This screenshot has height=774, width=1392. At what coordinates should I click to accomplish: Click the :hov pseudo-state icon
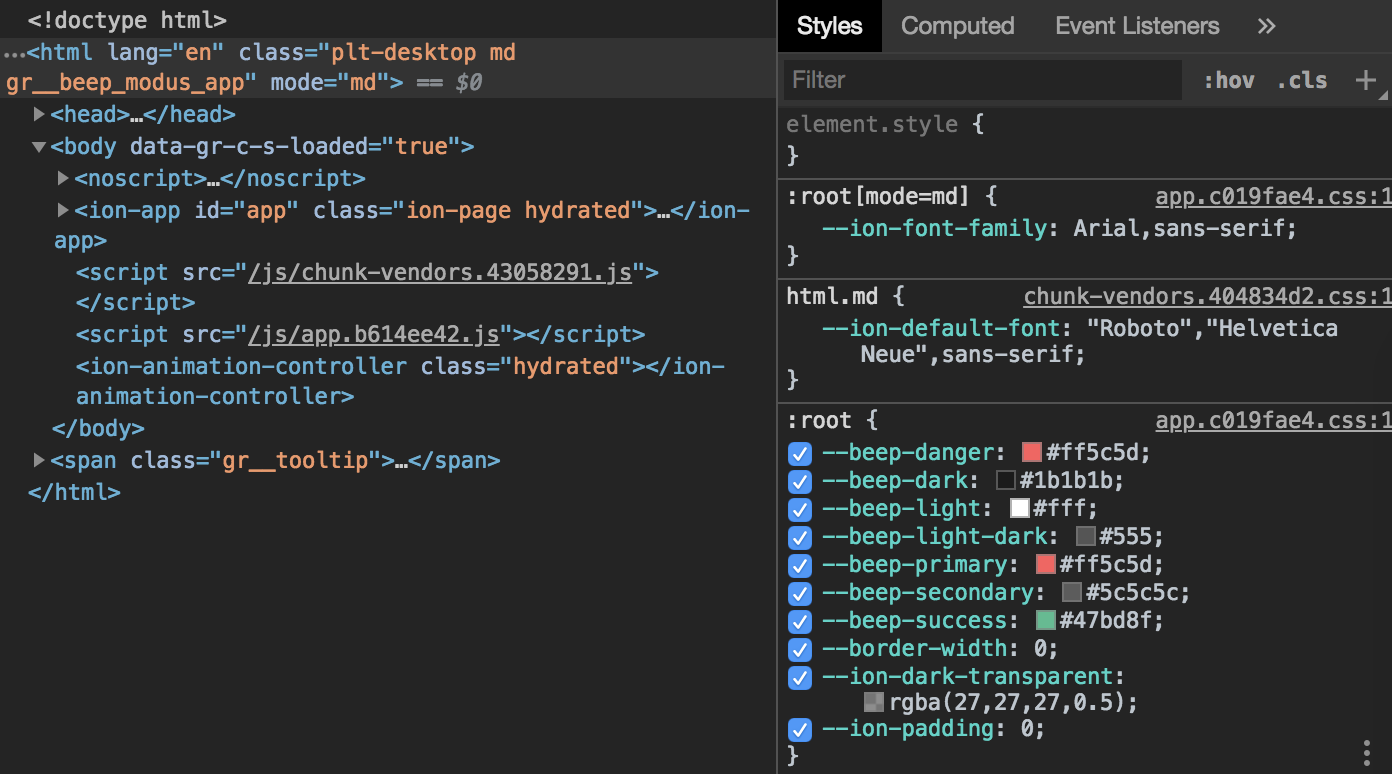pyautogui.click(x=1228, y=80)
